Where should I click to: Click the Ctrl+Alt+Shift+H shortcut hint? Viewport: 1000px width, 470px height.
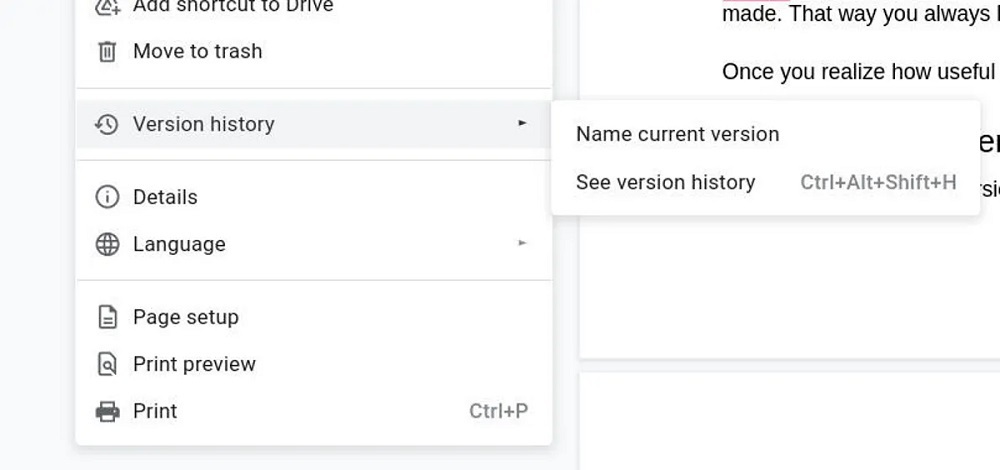point(878,182)
